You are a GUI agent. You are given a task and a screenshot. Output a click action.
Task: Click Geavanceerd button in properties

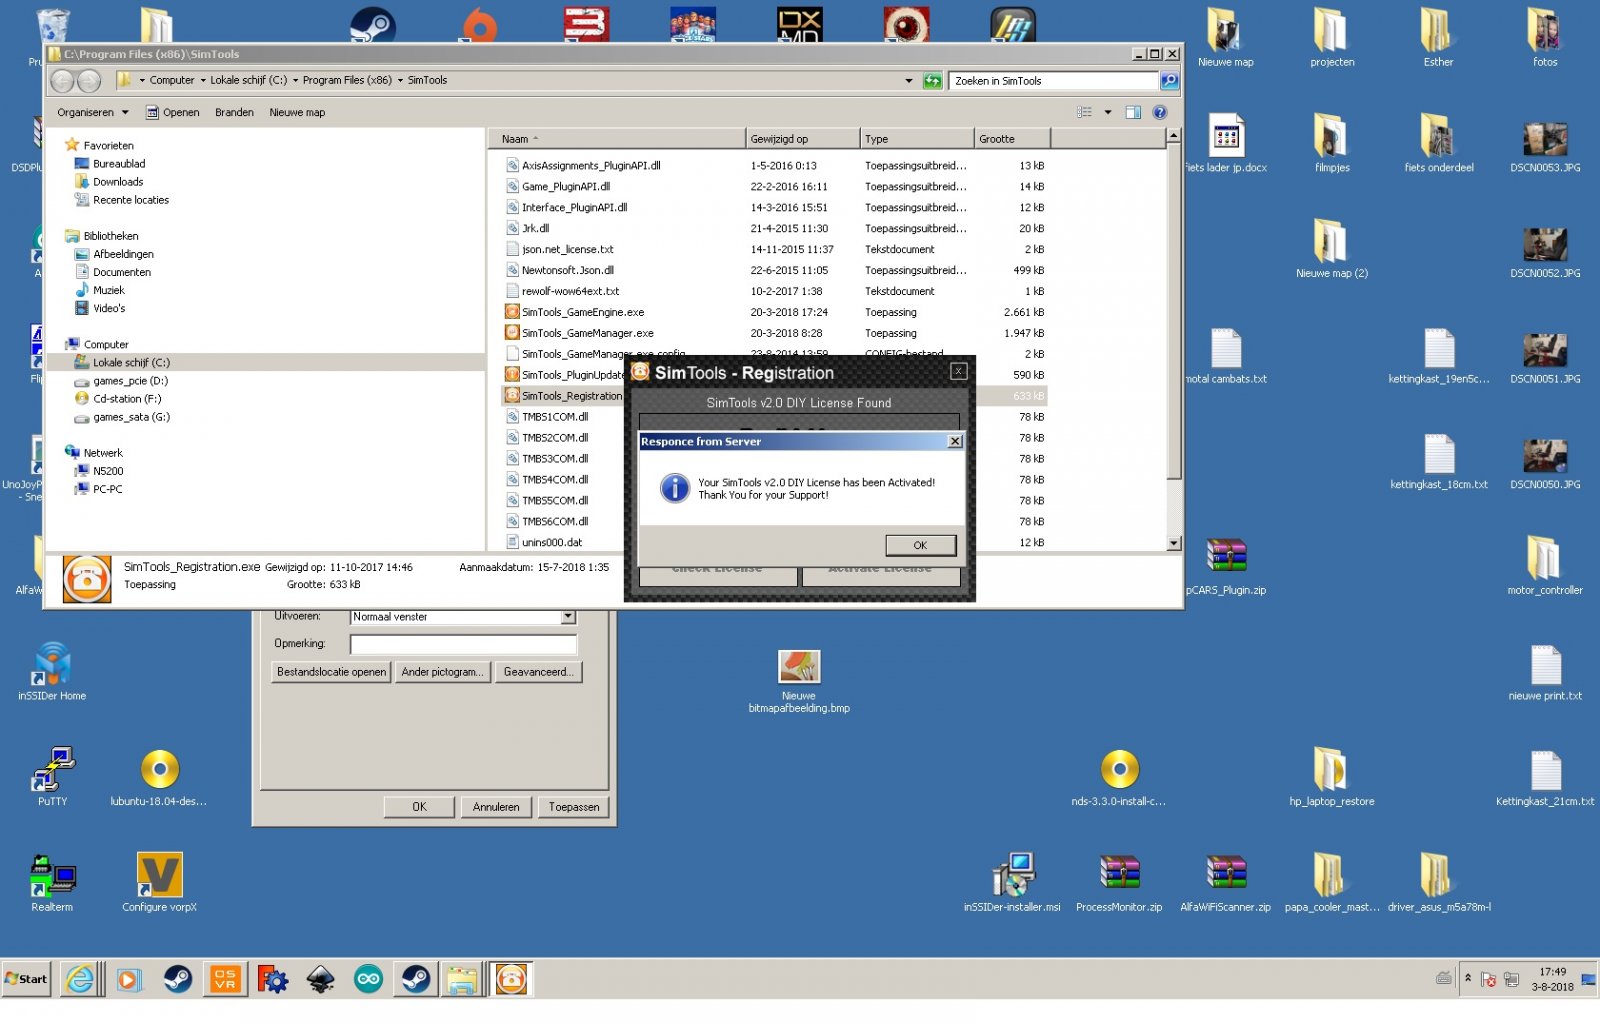539,672
